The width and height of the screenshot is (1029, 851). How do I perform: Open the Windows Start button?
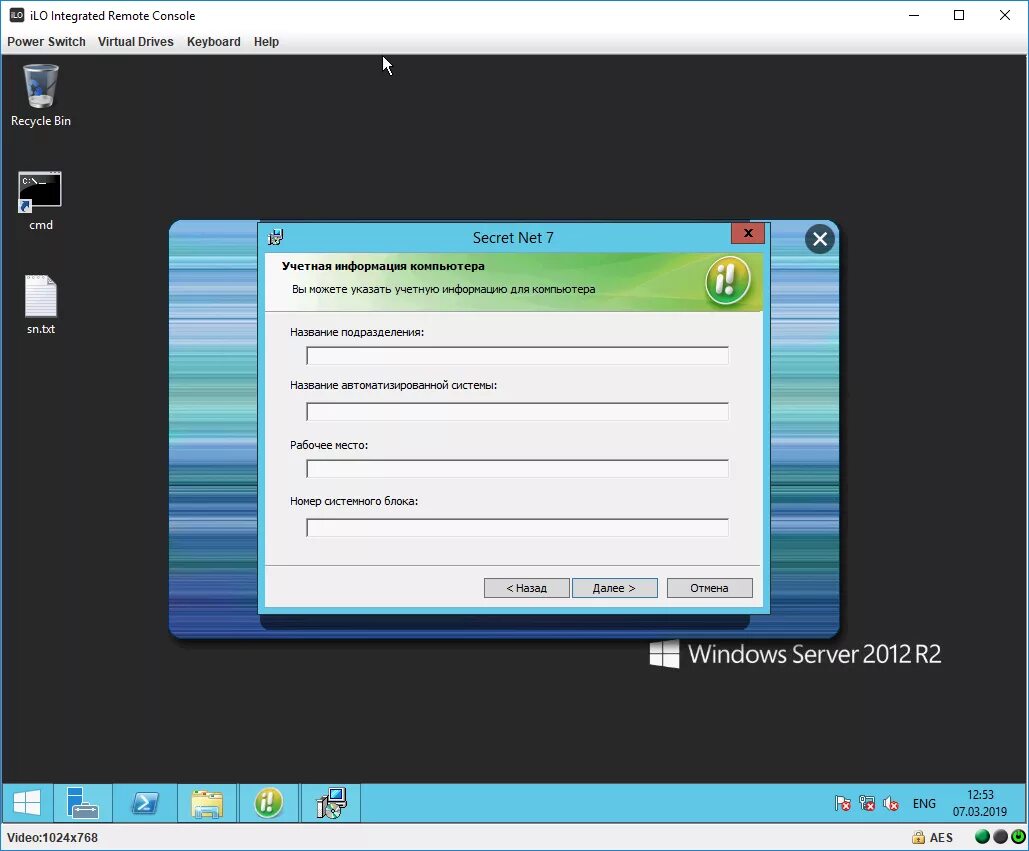tap(27, 802)
